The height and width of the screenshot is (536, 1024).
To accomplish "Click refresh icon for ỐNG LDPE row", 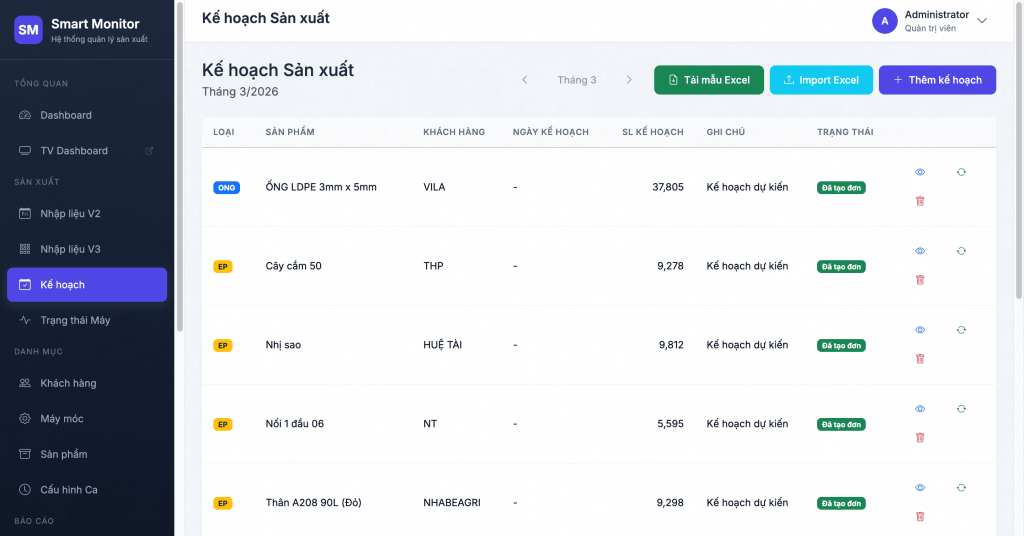I will point(961,172).
